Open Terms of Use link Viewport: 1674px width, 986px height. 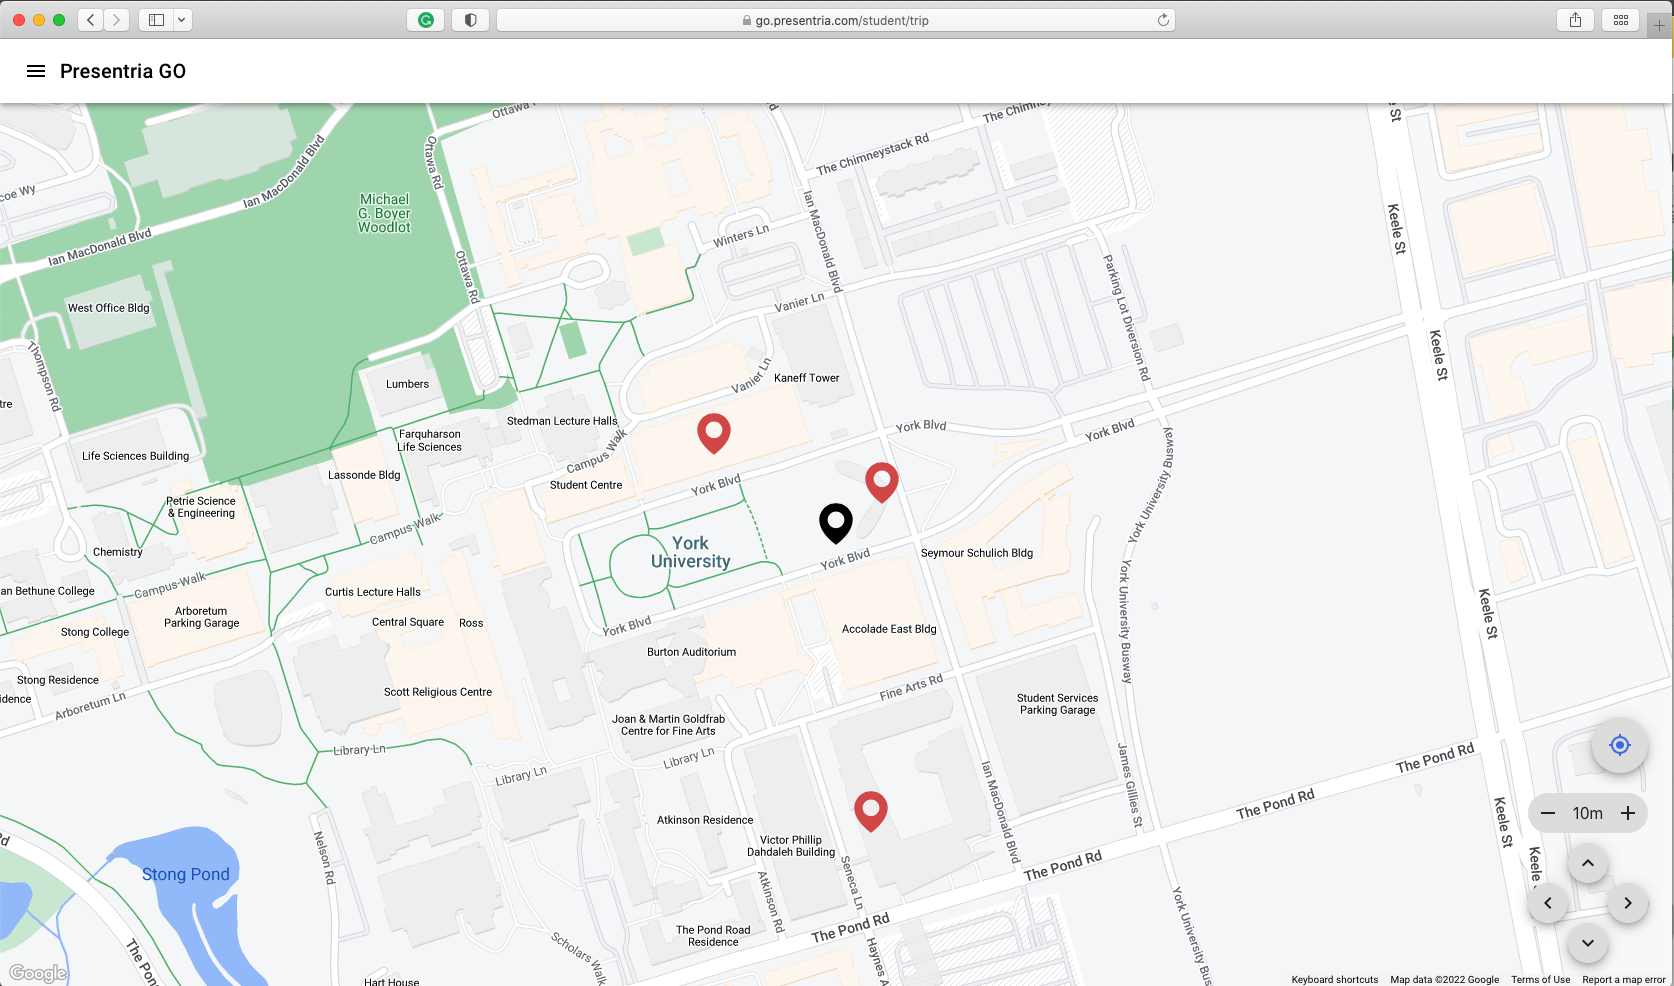click(x=1540, y=980)
